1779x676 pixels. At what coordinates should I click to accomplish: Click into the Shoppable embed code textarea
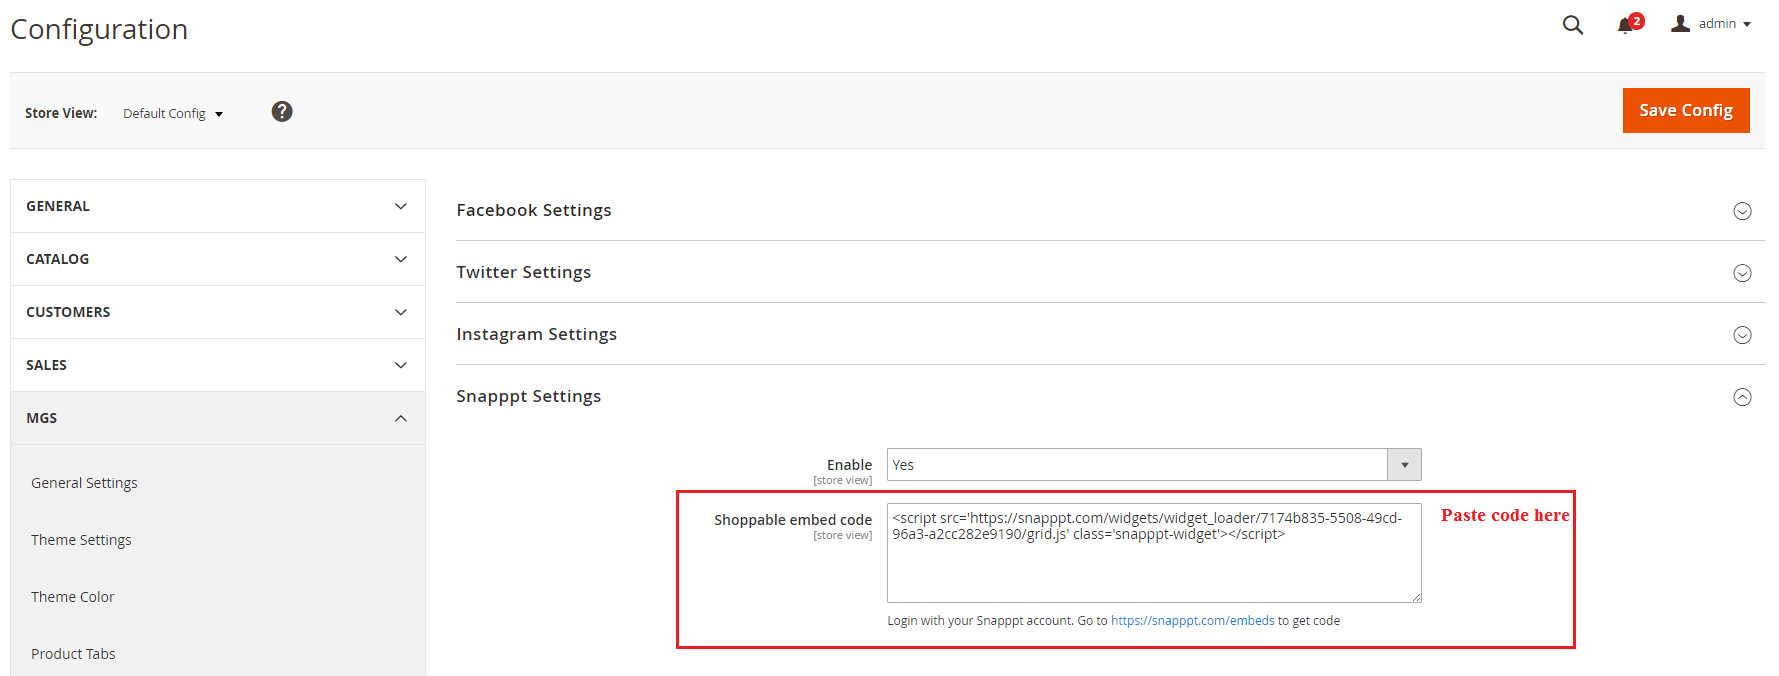point(1154,553)
